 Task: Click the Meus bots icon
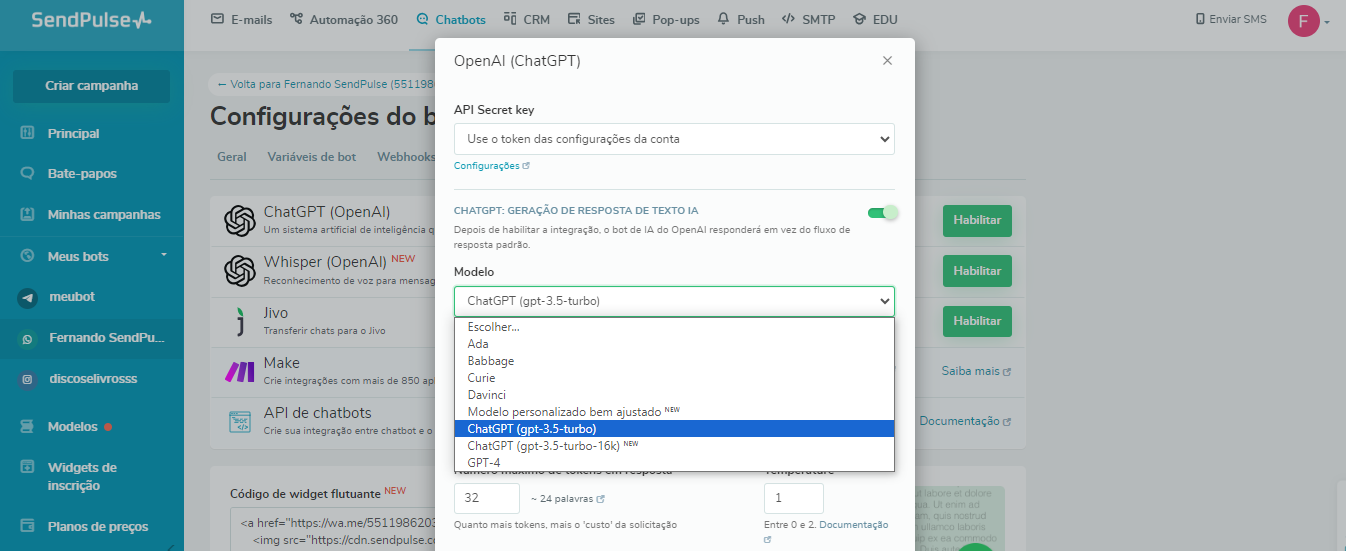[x=28, y=256]
